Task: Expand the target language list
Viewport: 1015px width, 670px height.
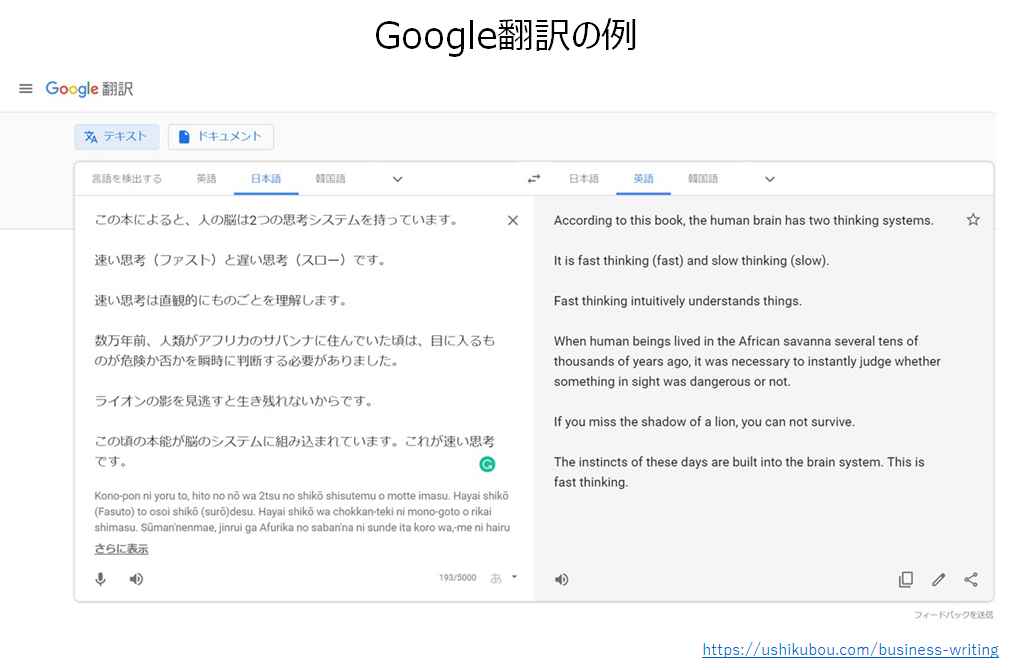Action: [x=770, y=180]
